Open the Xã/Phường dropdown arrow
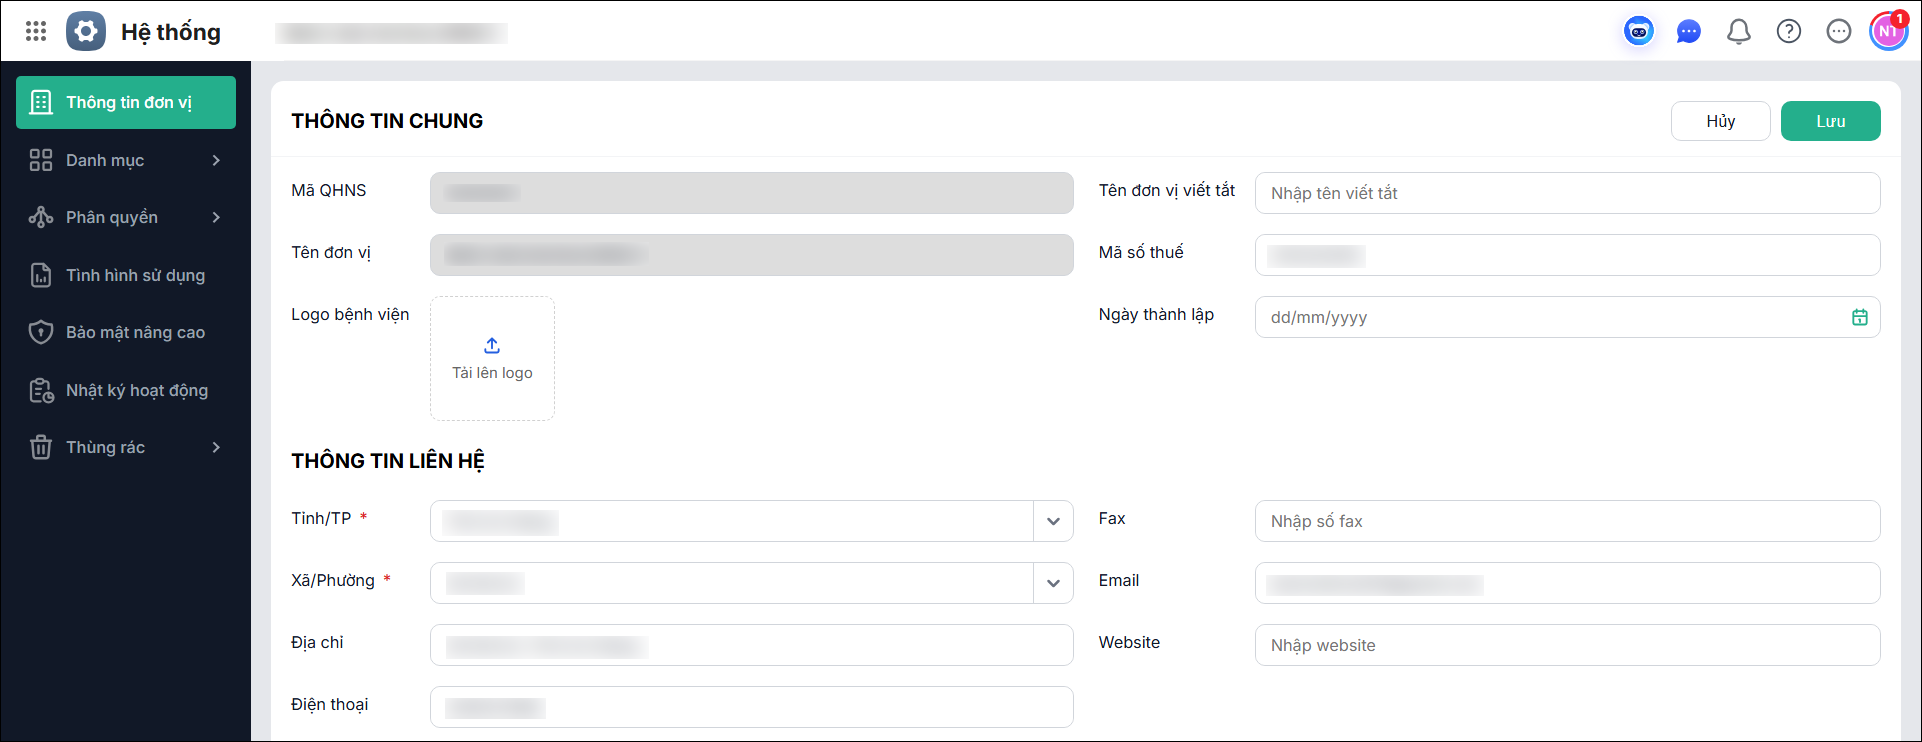This screenshot has width=1922, height=742. pyautogui.click(x=1053, y=583)
